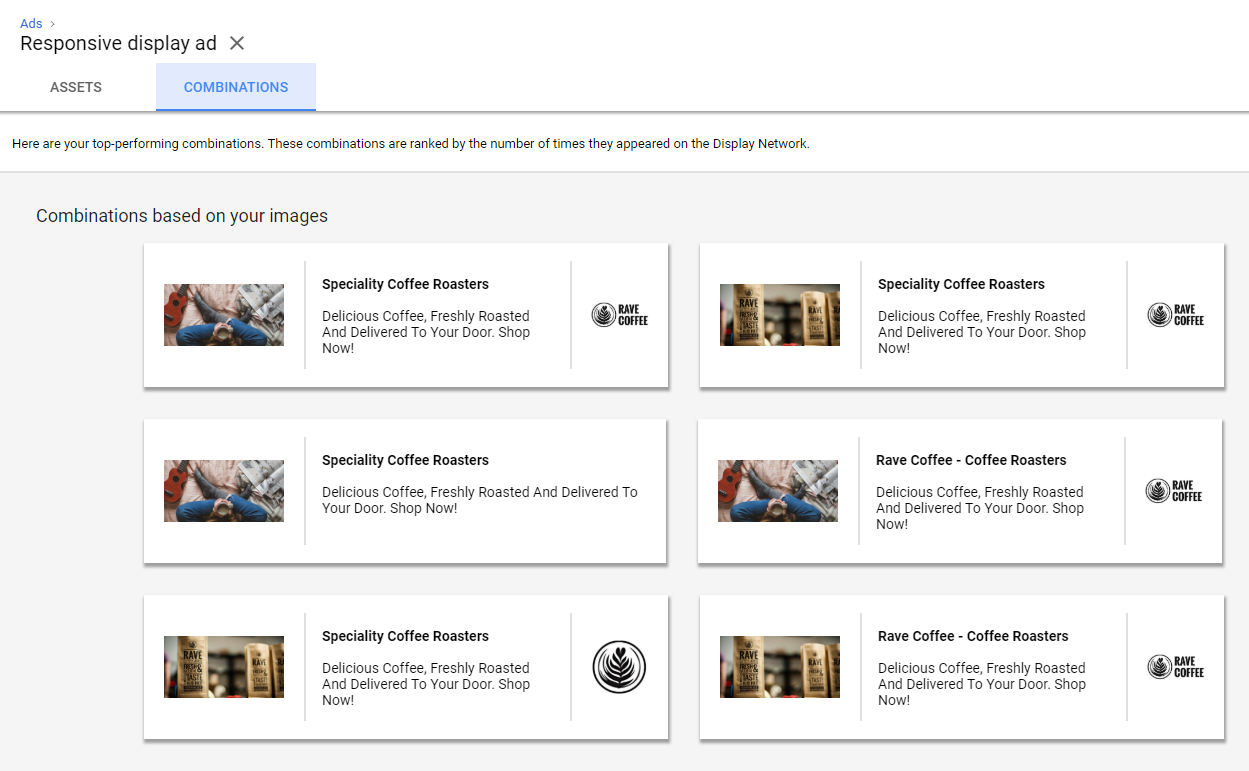Viewport: 1249px width, 771px height.
Task: Switch to the Assets tab
Action: pyautogui.click(x=76, y=87)
